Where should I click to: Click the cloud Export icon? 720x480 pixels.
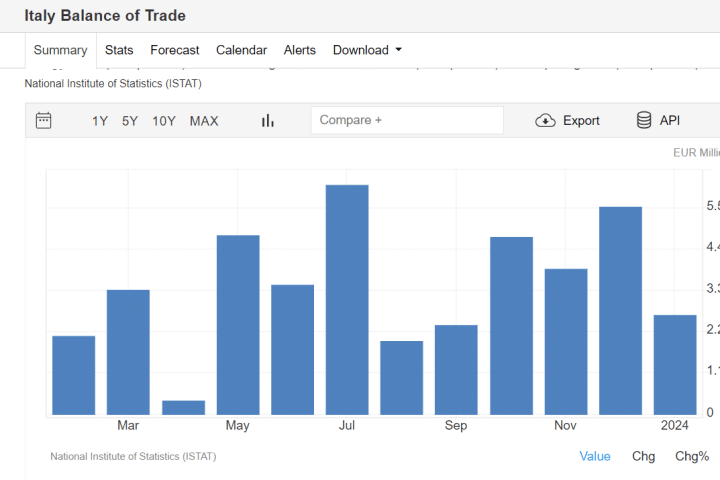point(545,121)
